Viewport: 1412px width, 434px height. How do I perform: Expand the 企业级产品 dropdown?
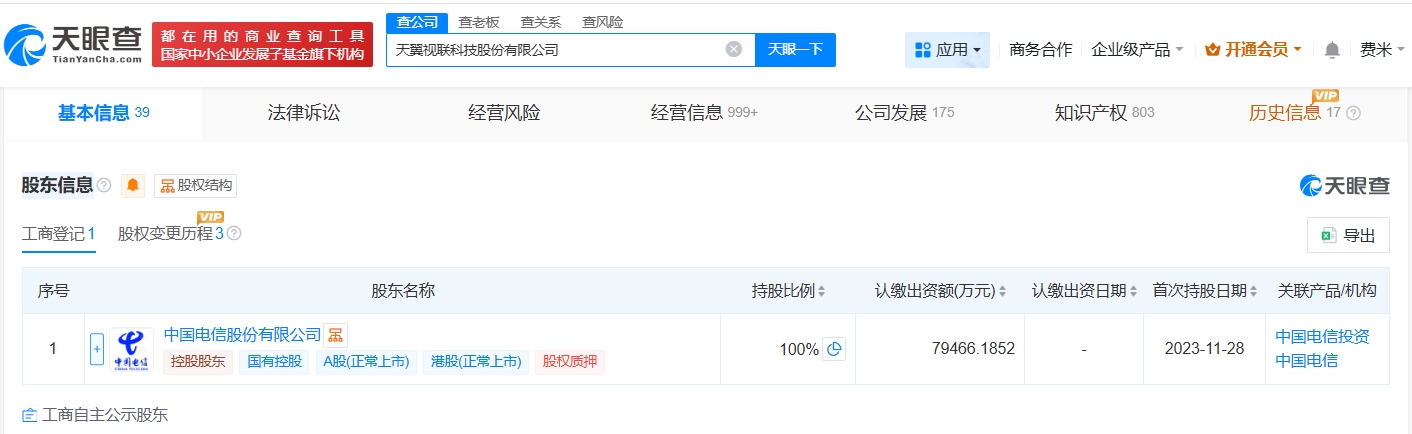(1137, 50)
